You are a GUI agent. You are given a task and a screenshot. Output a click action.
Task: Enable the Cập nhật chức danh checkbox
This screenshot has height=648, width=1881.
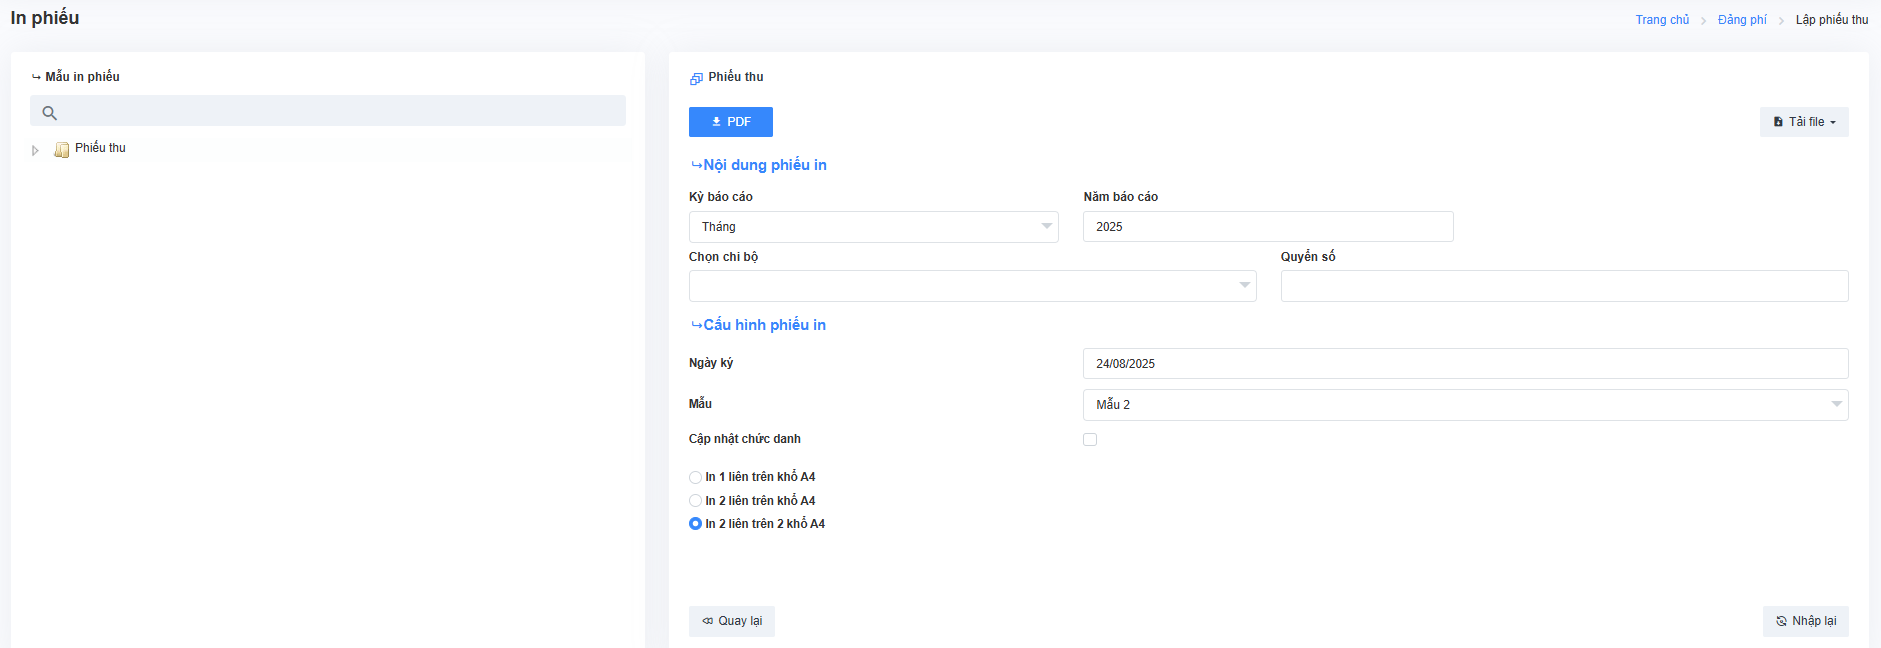1090,440
